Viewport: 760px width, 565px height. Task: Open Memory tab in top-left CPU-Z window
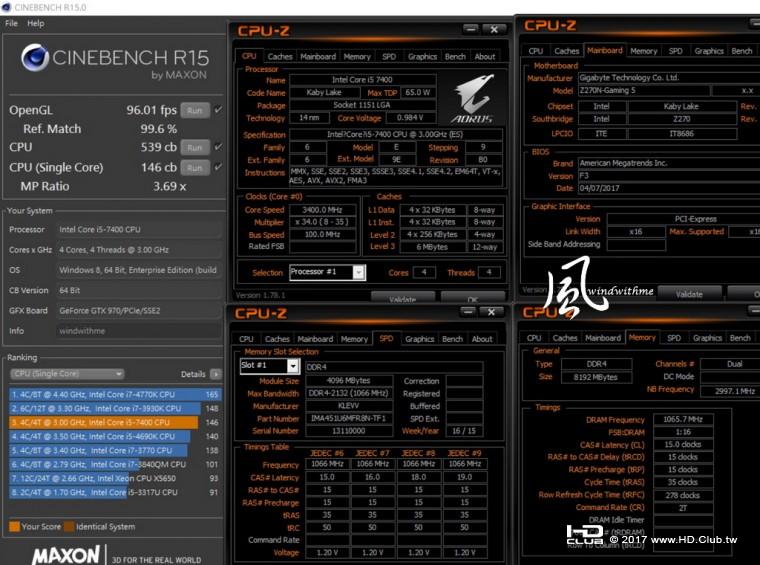pos(357,57)
